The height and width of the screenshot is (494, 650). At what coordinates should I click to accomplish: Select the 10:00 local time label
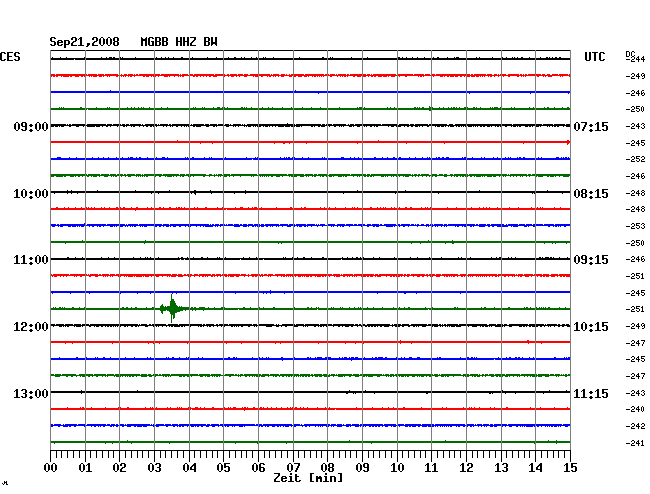pyautogui.click(x=31, y=194)
